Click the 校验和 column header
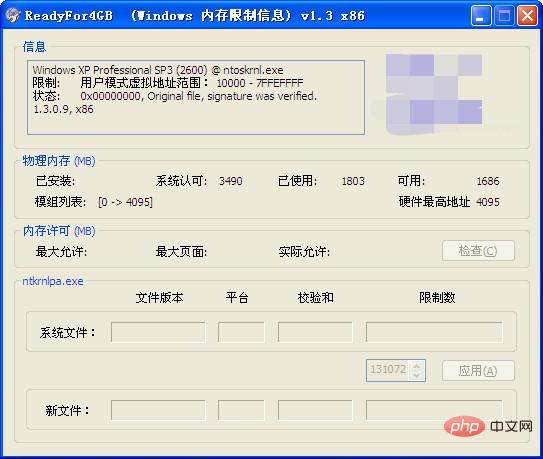The image size is (543, 459). [x=316, y=298]
